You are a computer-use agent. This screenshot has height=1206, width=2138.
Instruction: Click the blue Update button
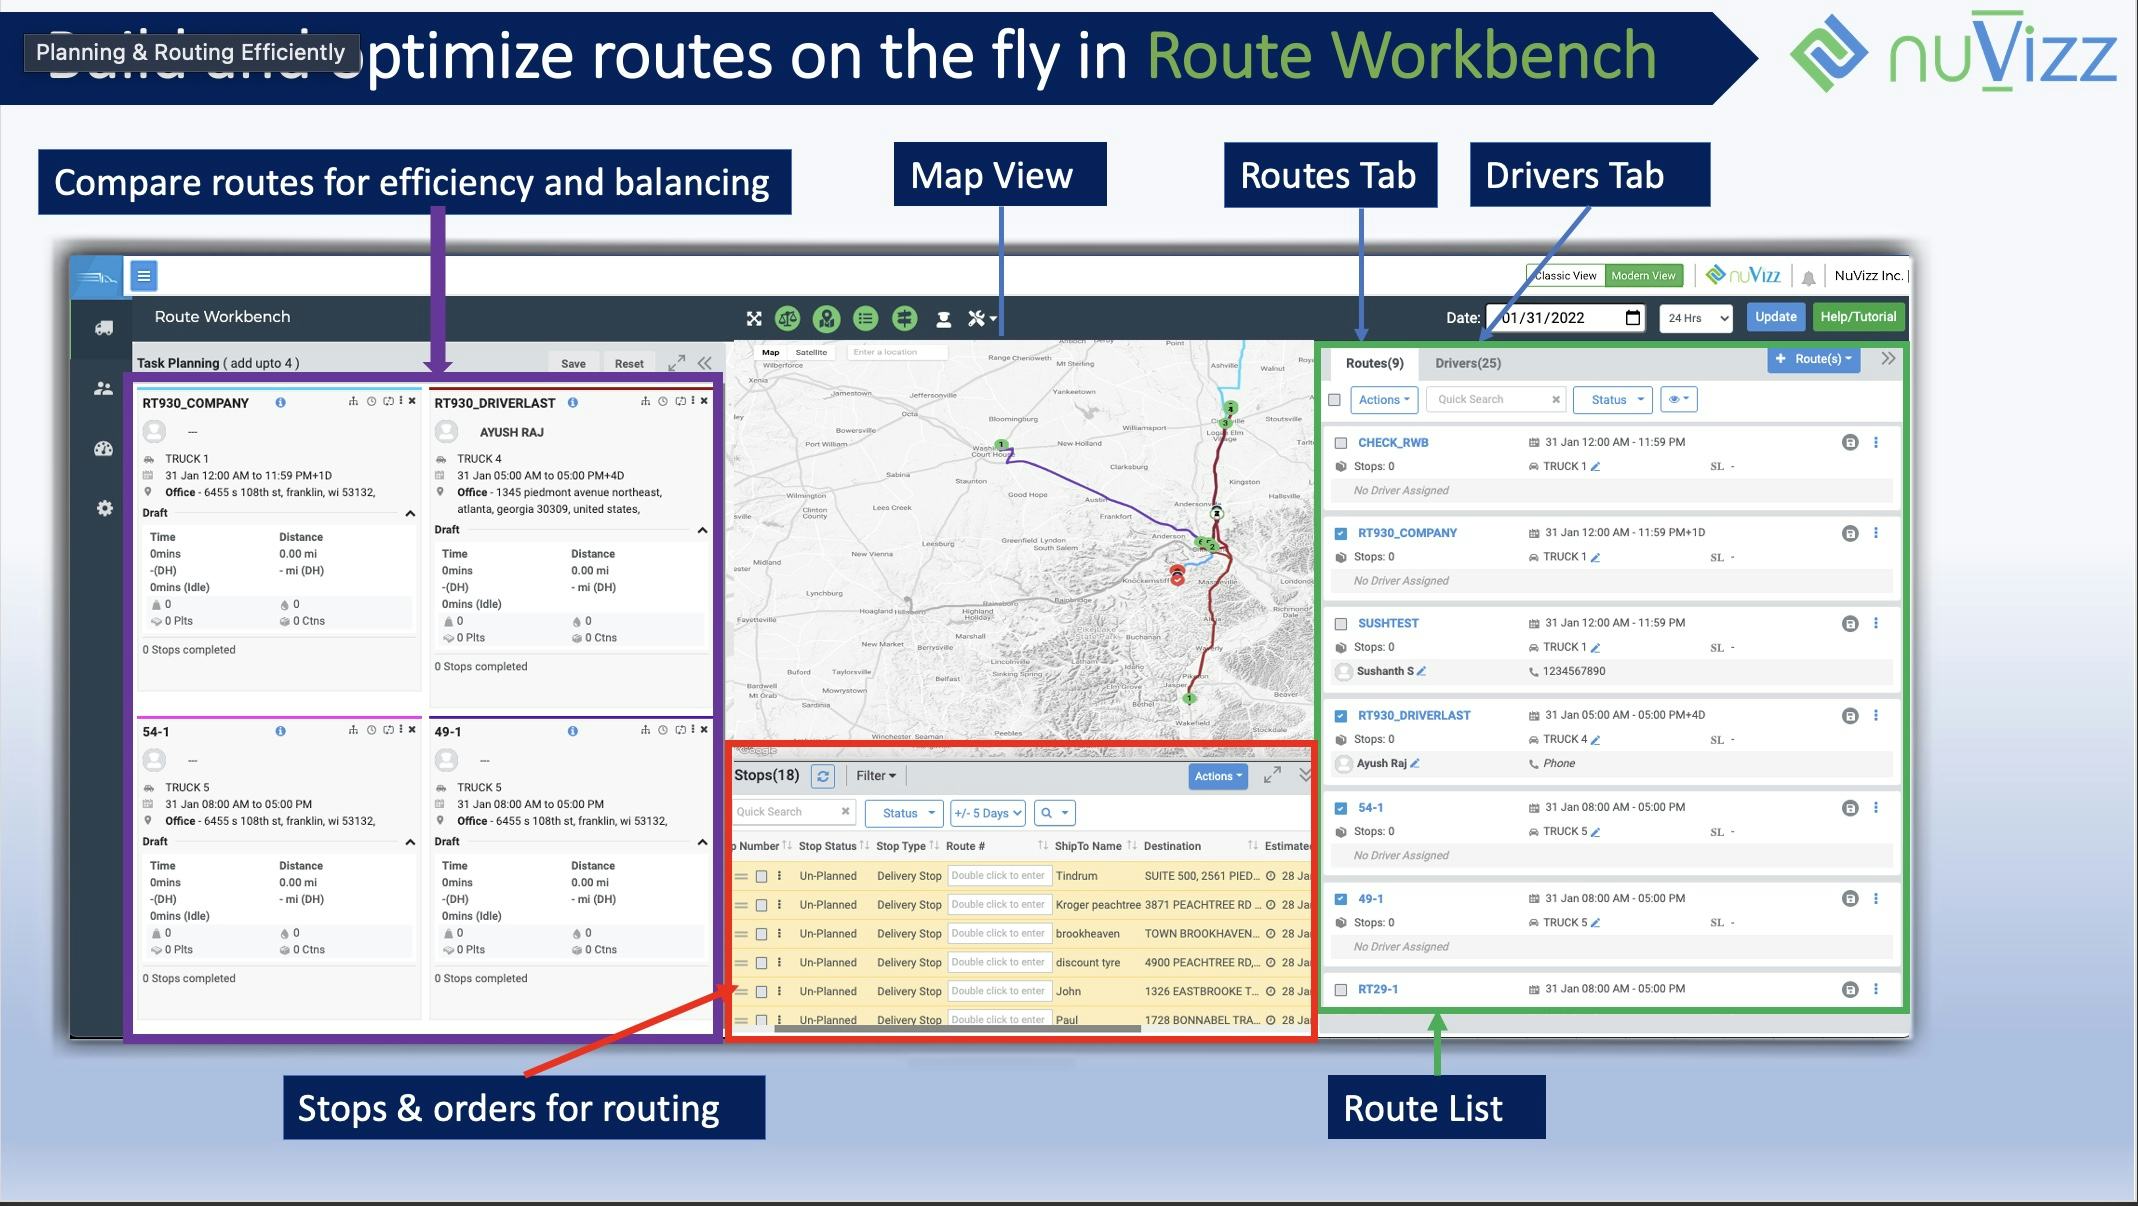1775,317
